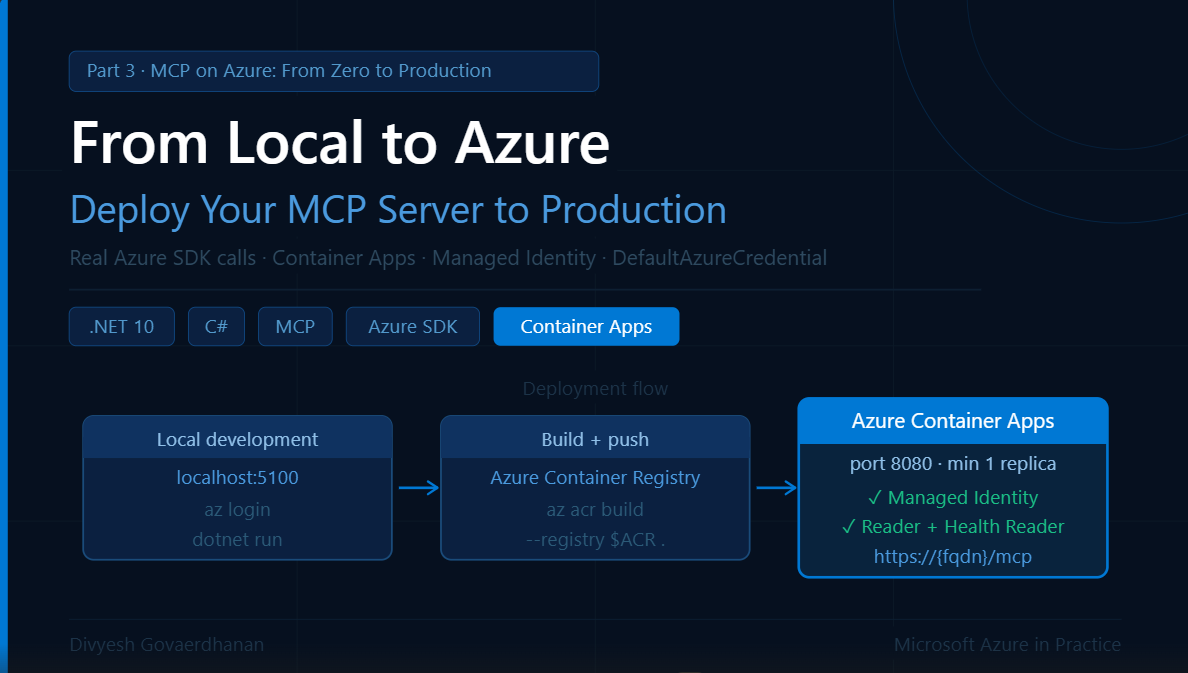Click the 'From Local to Azure' title

coord(340,142)
